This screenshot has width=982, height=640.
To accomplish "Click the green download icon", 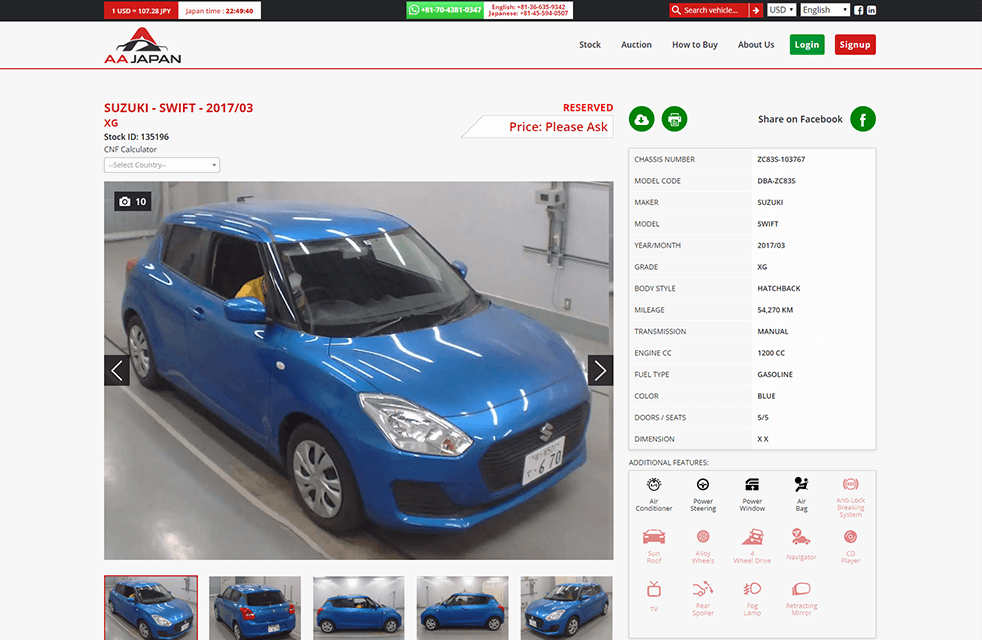I will [641, 120].
